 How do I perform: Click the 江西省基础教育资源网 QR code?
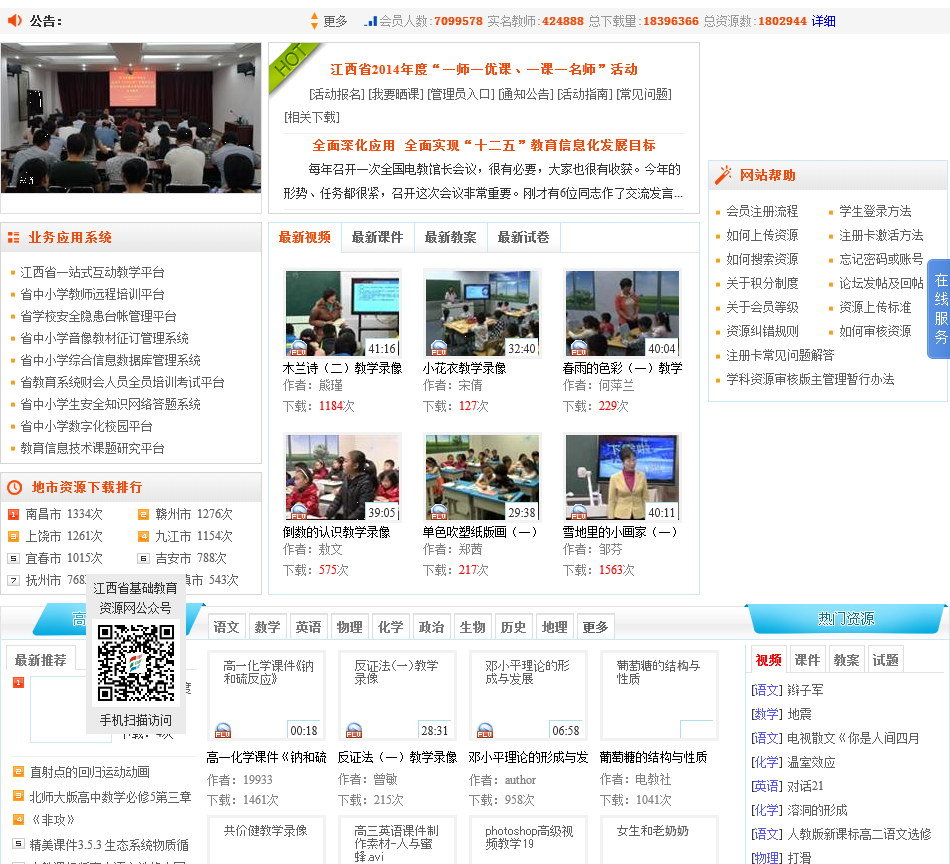coord(136,662)
